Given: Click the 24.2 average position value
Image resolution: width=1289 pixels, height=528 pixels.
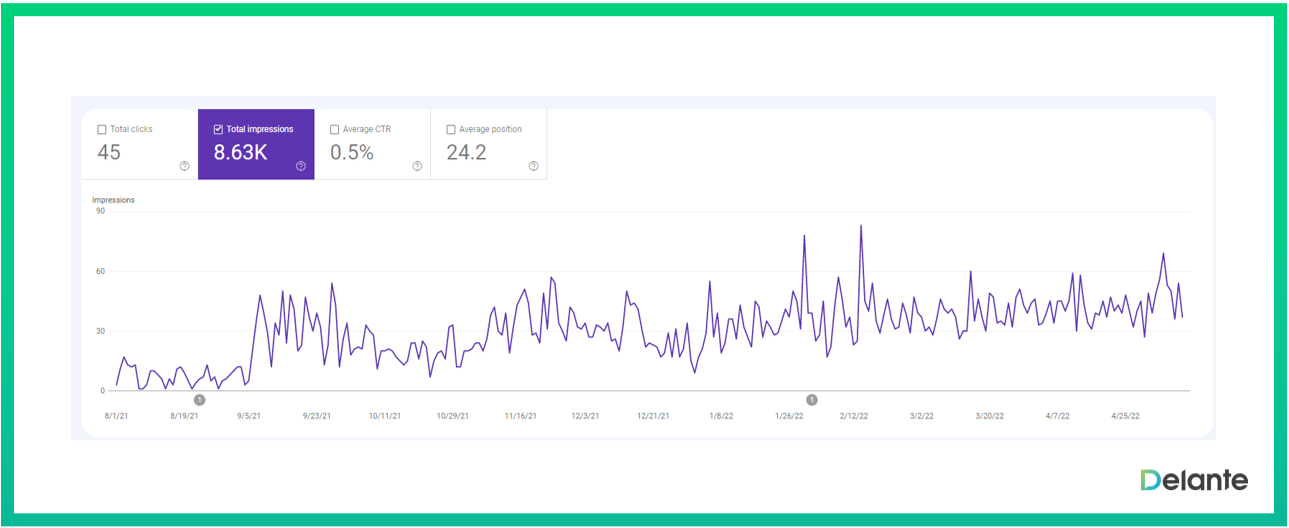Looking at the screenshot, I should click(466, 153).
